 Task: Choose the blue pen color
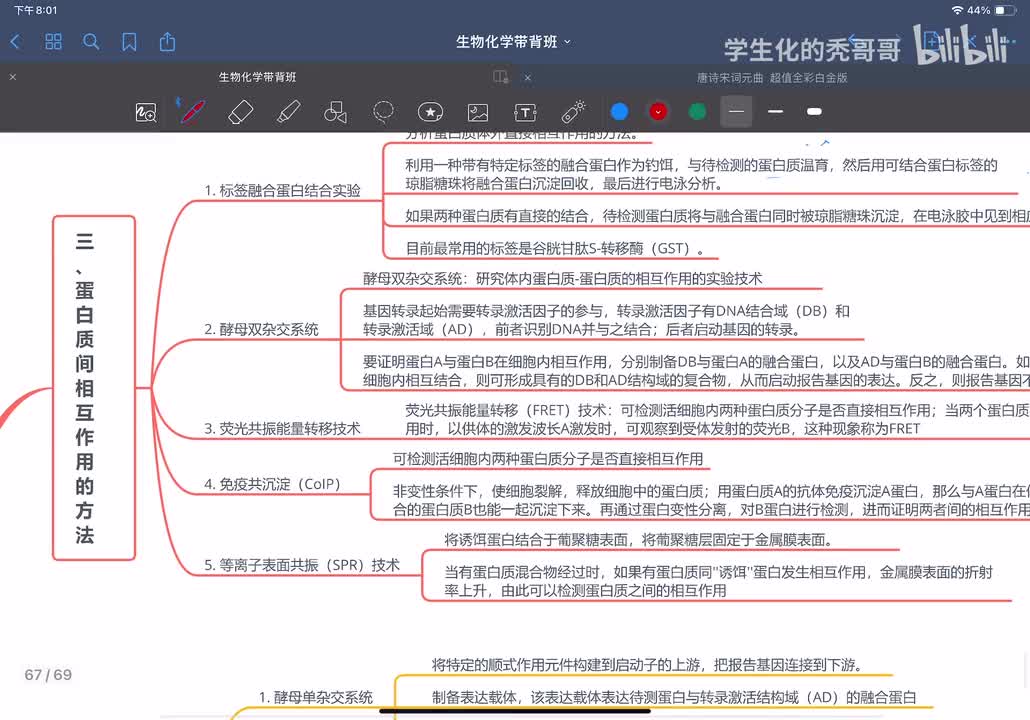[619, 112]
